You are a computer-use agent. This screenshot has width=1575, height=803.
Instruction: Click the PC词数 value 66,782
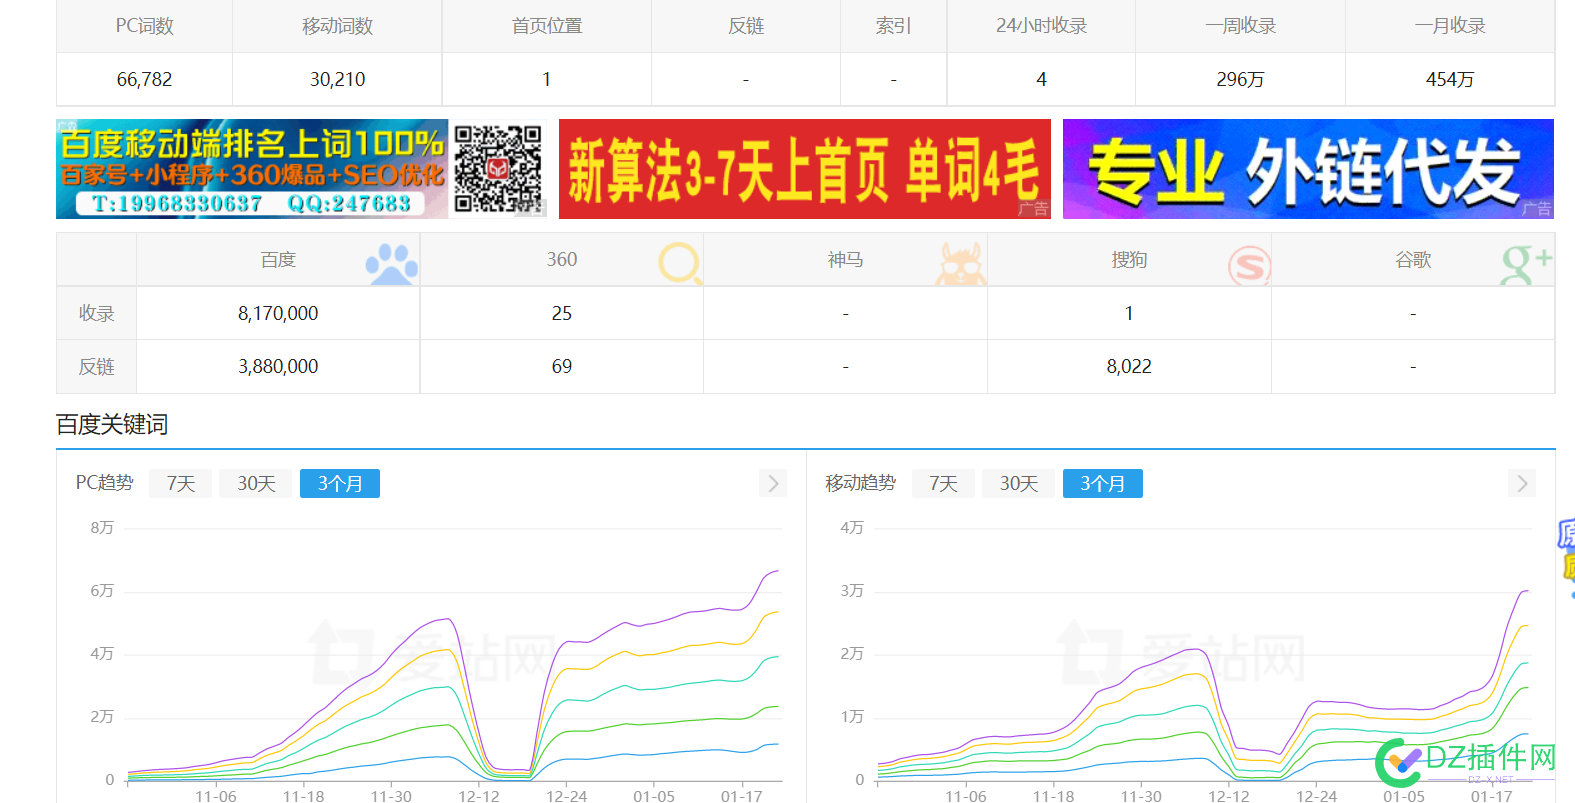(144, 79)
